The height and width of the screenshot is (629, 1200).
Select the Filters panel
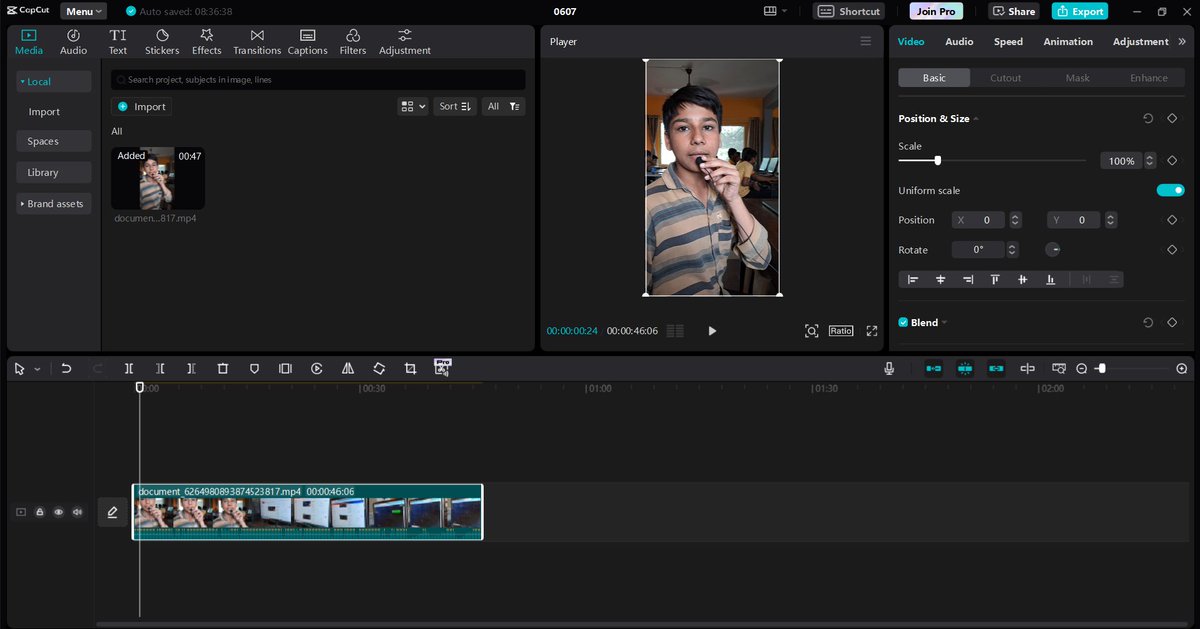(x=352, y=40)
